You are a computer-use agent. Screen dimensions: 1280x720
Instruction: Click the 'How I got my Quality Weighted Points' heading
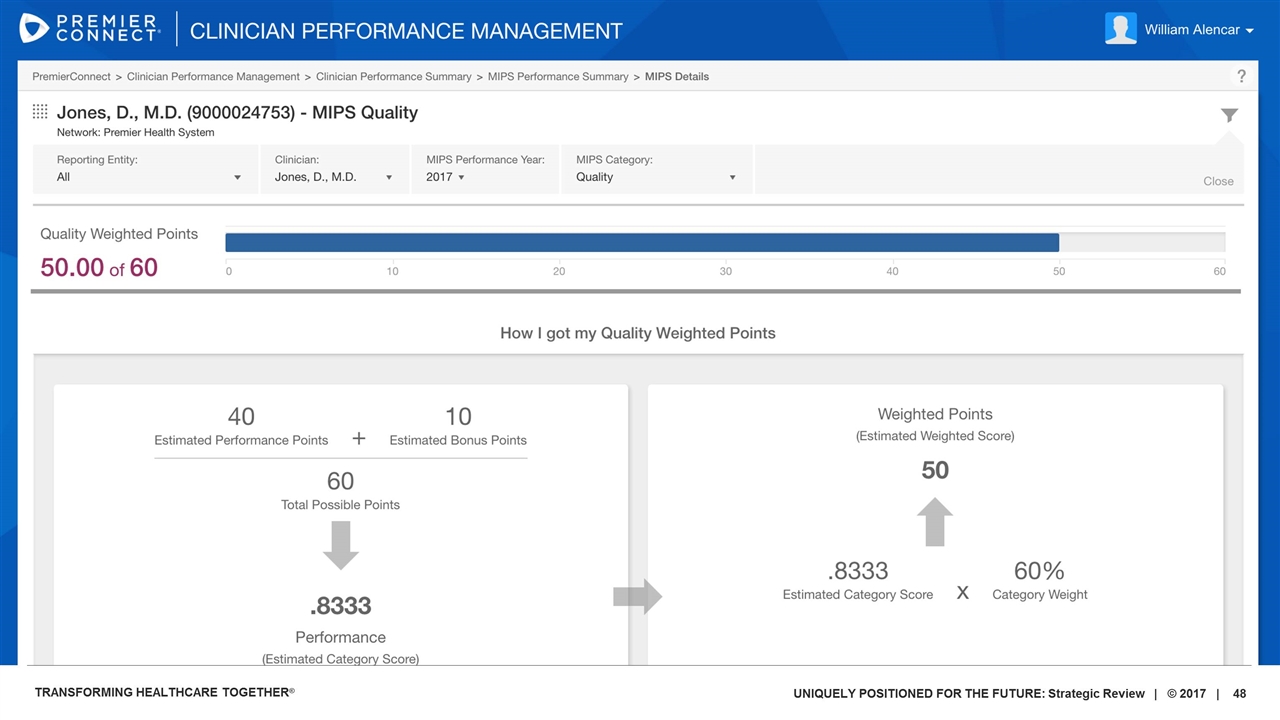coord(638,333)
